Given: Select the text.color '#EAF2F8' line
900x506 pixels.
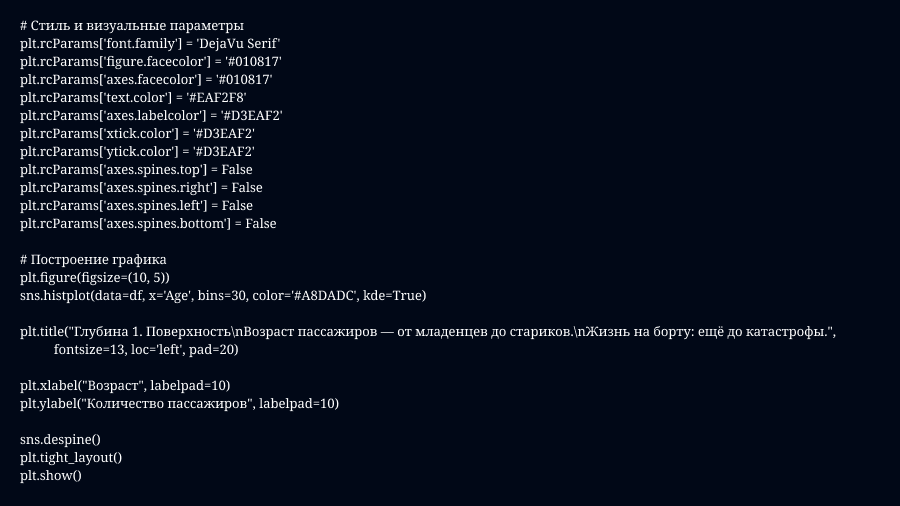Looking at the screenshot, I should pyautogui.click(x=133, y=97).
